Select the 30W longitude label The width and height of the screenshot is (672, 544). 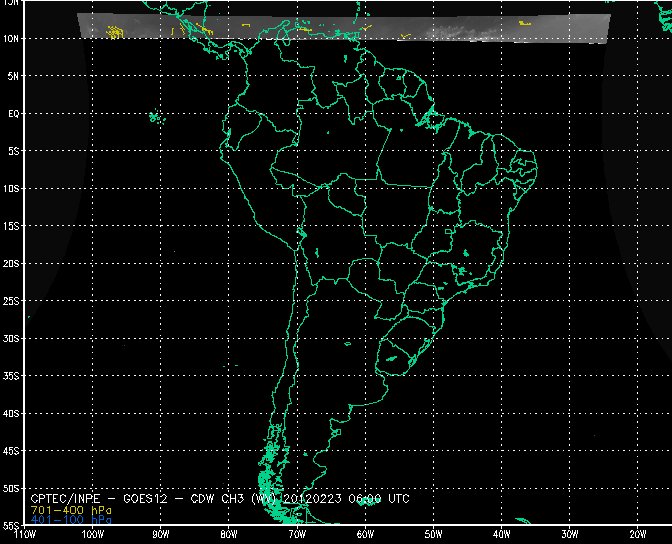coord(570,535)
